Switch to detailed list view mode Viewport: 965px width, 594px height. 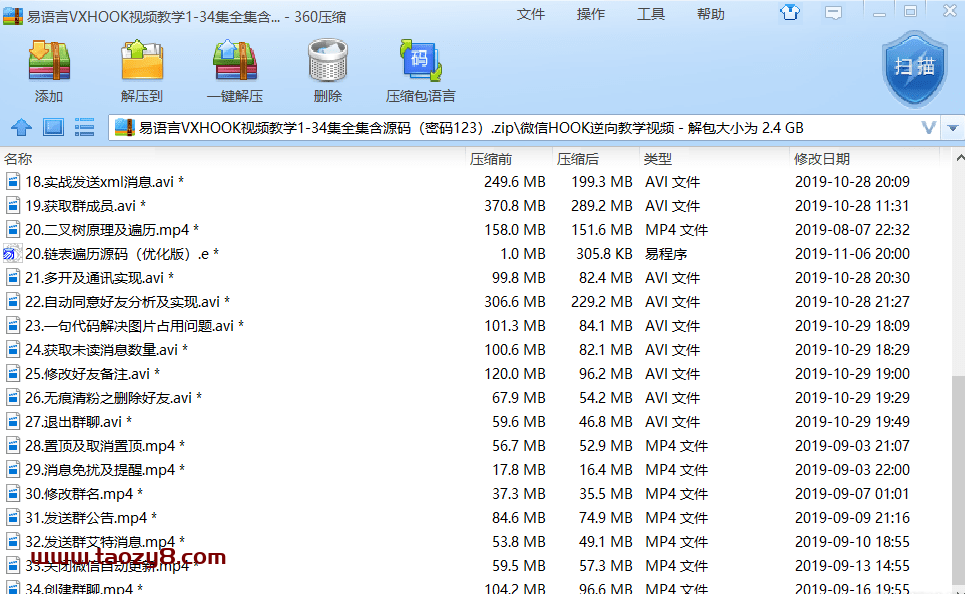85,128
